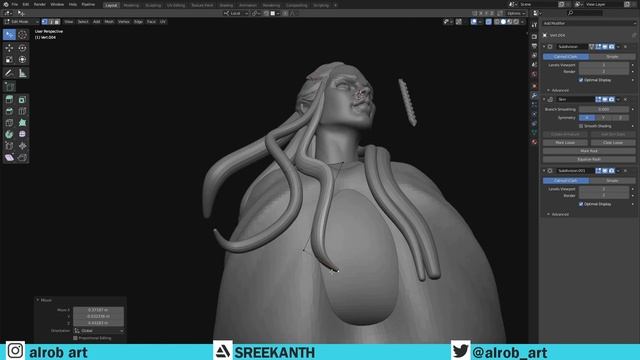640x360 pixels.
Task: Remove the Skin modifier with its X
Action: coord(625,99)
